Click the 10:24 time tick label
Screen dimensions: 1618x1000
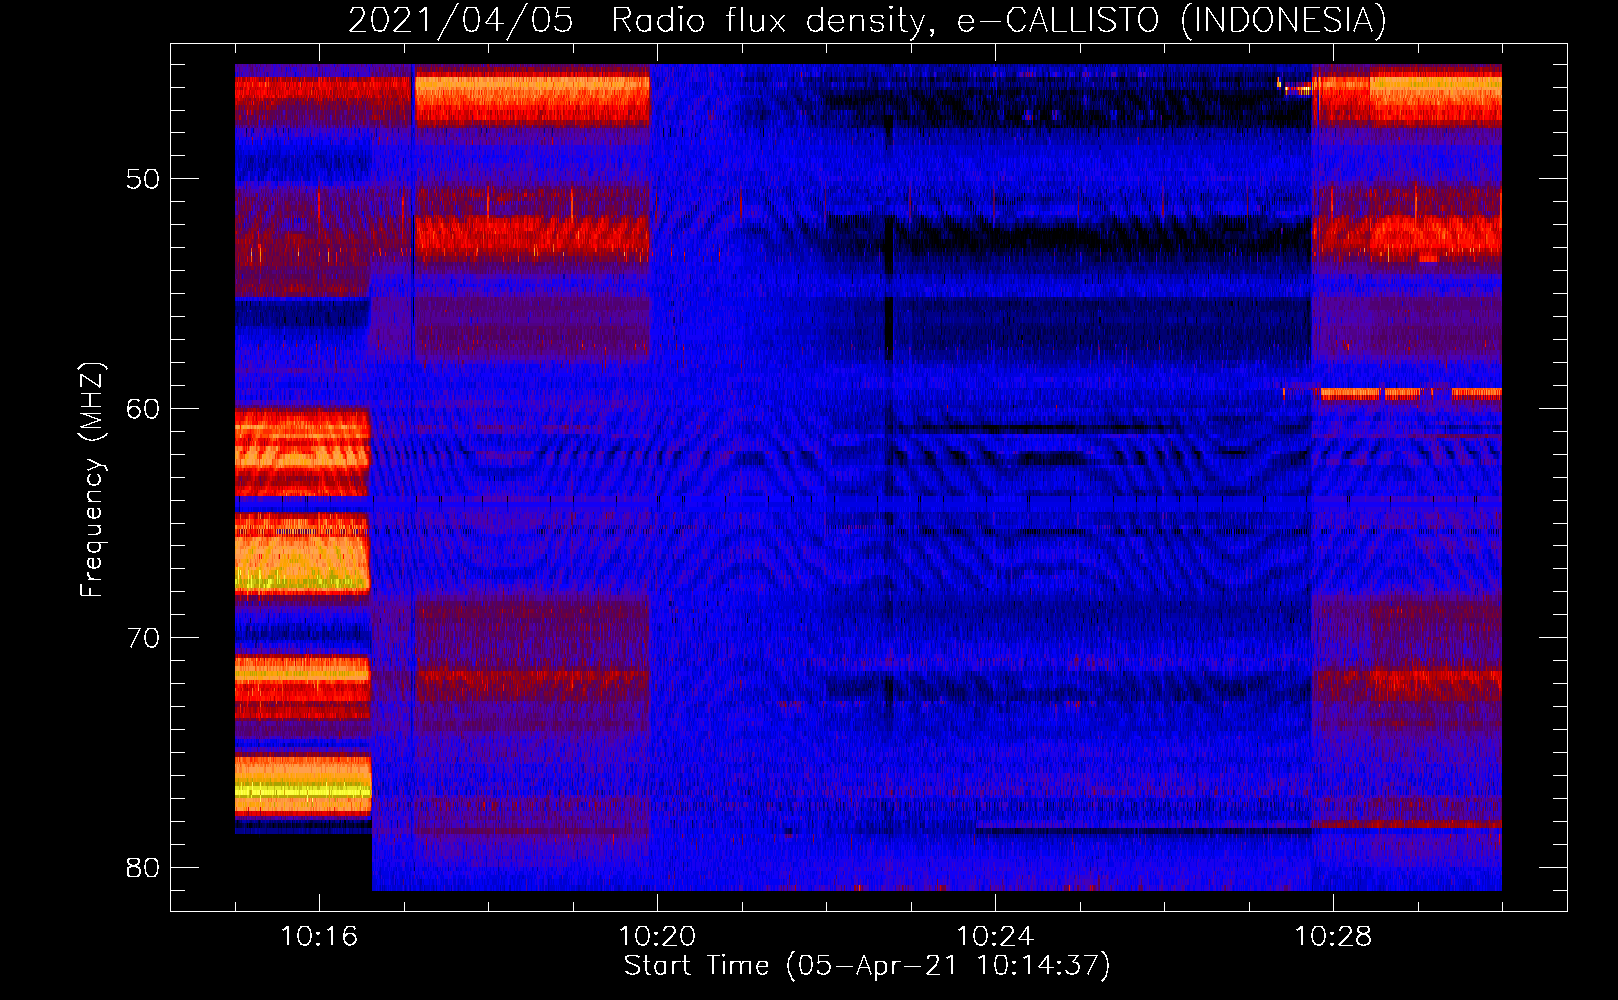(x=995, y=937)
